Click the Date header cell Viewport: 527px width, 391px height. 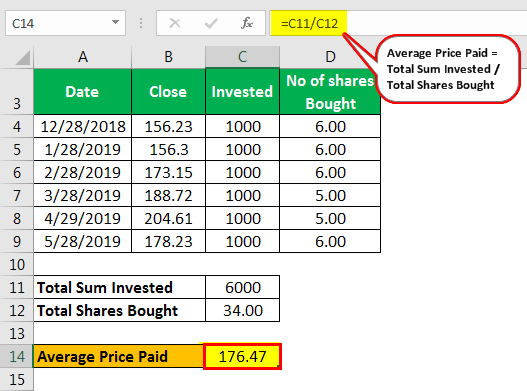click(x=82, y=91)
